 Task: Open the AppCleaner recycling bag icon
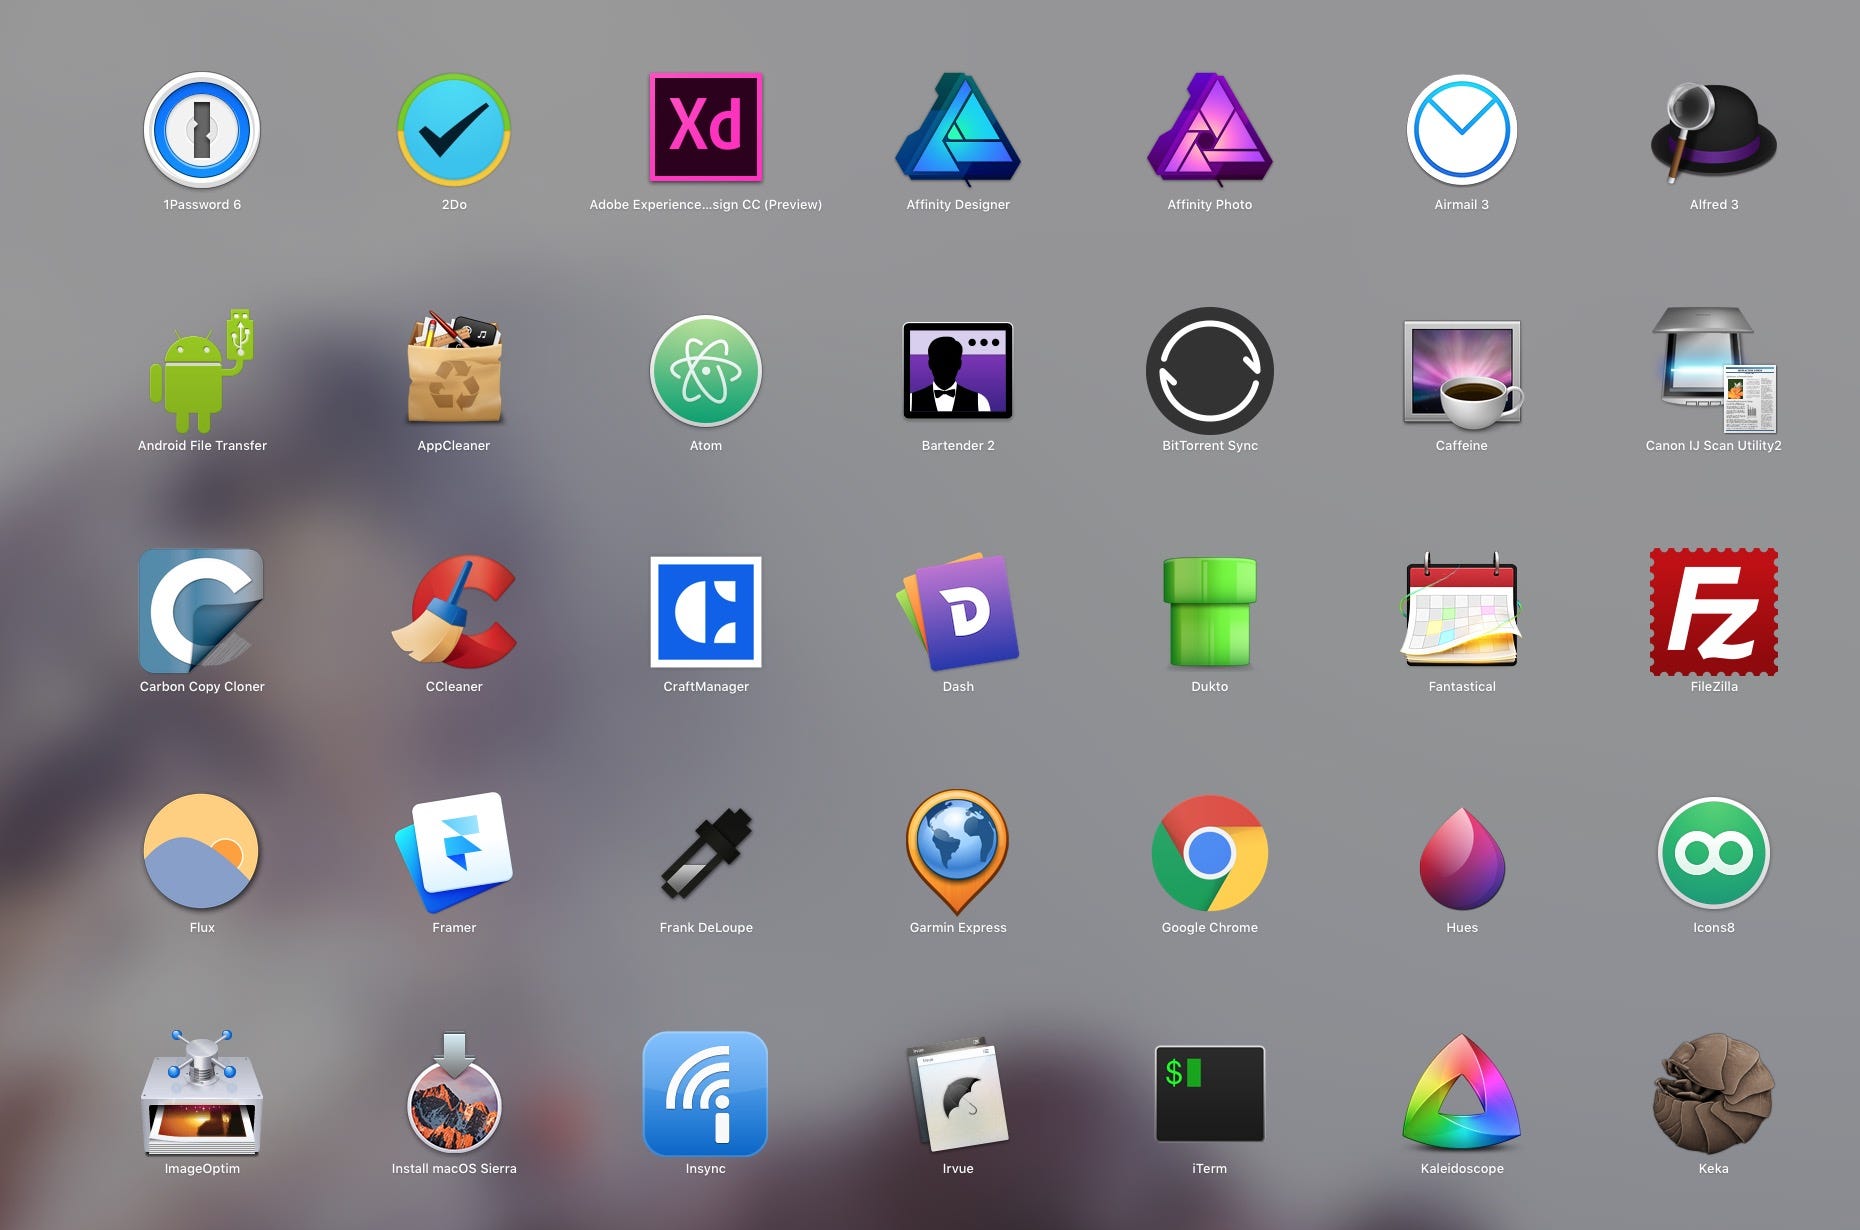[454, 367]
